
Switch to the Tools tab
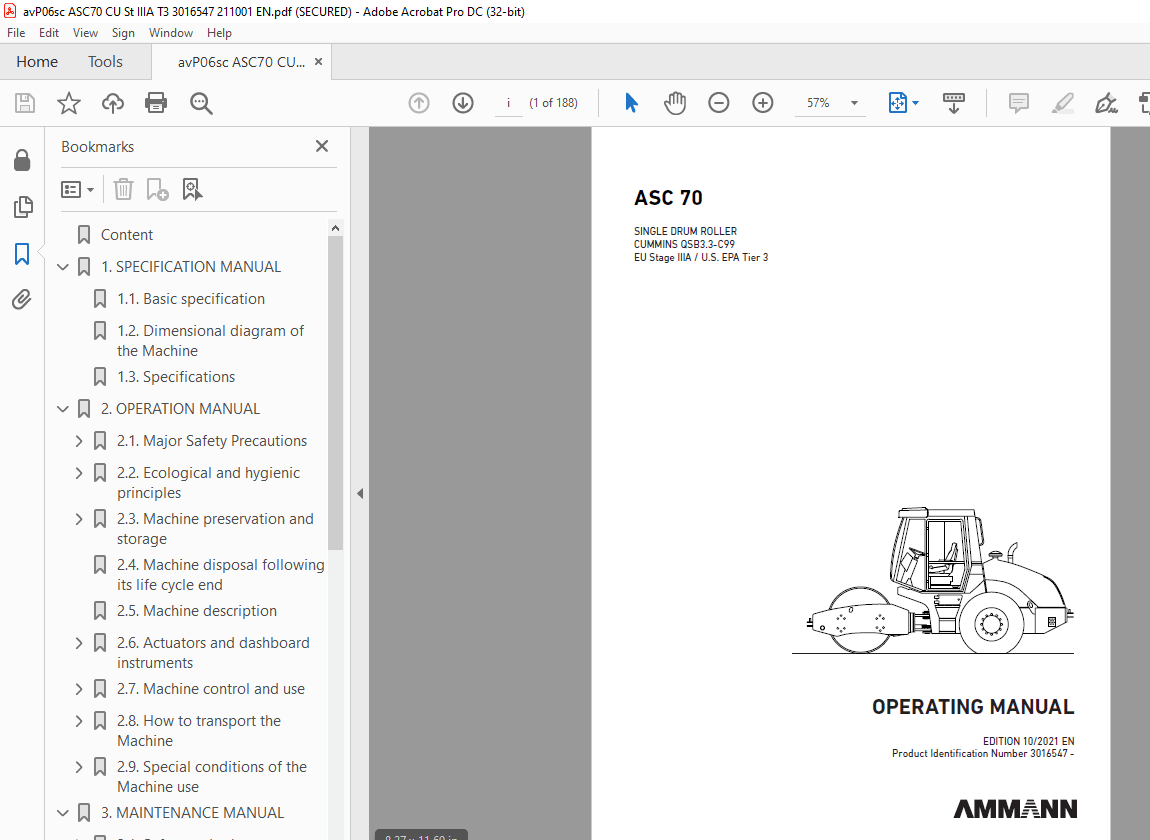pyautogui.click(x=105, y=61)
